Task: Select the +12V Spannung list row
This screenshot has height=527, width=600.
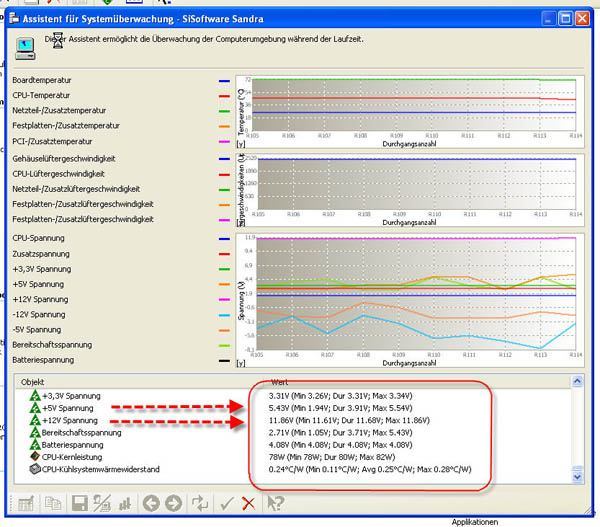Action: tap(293, 420)
